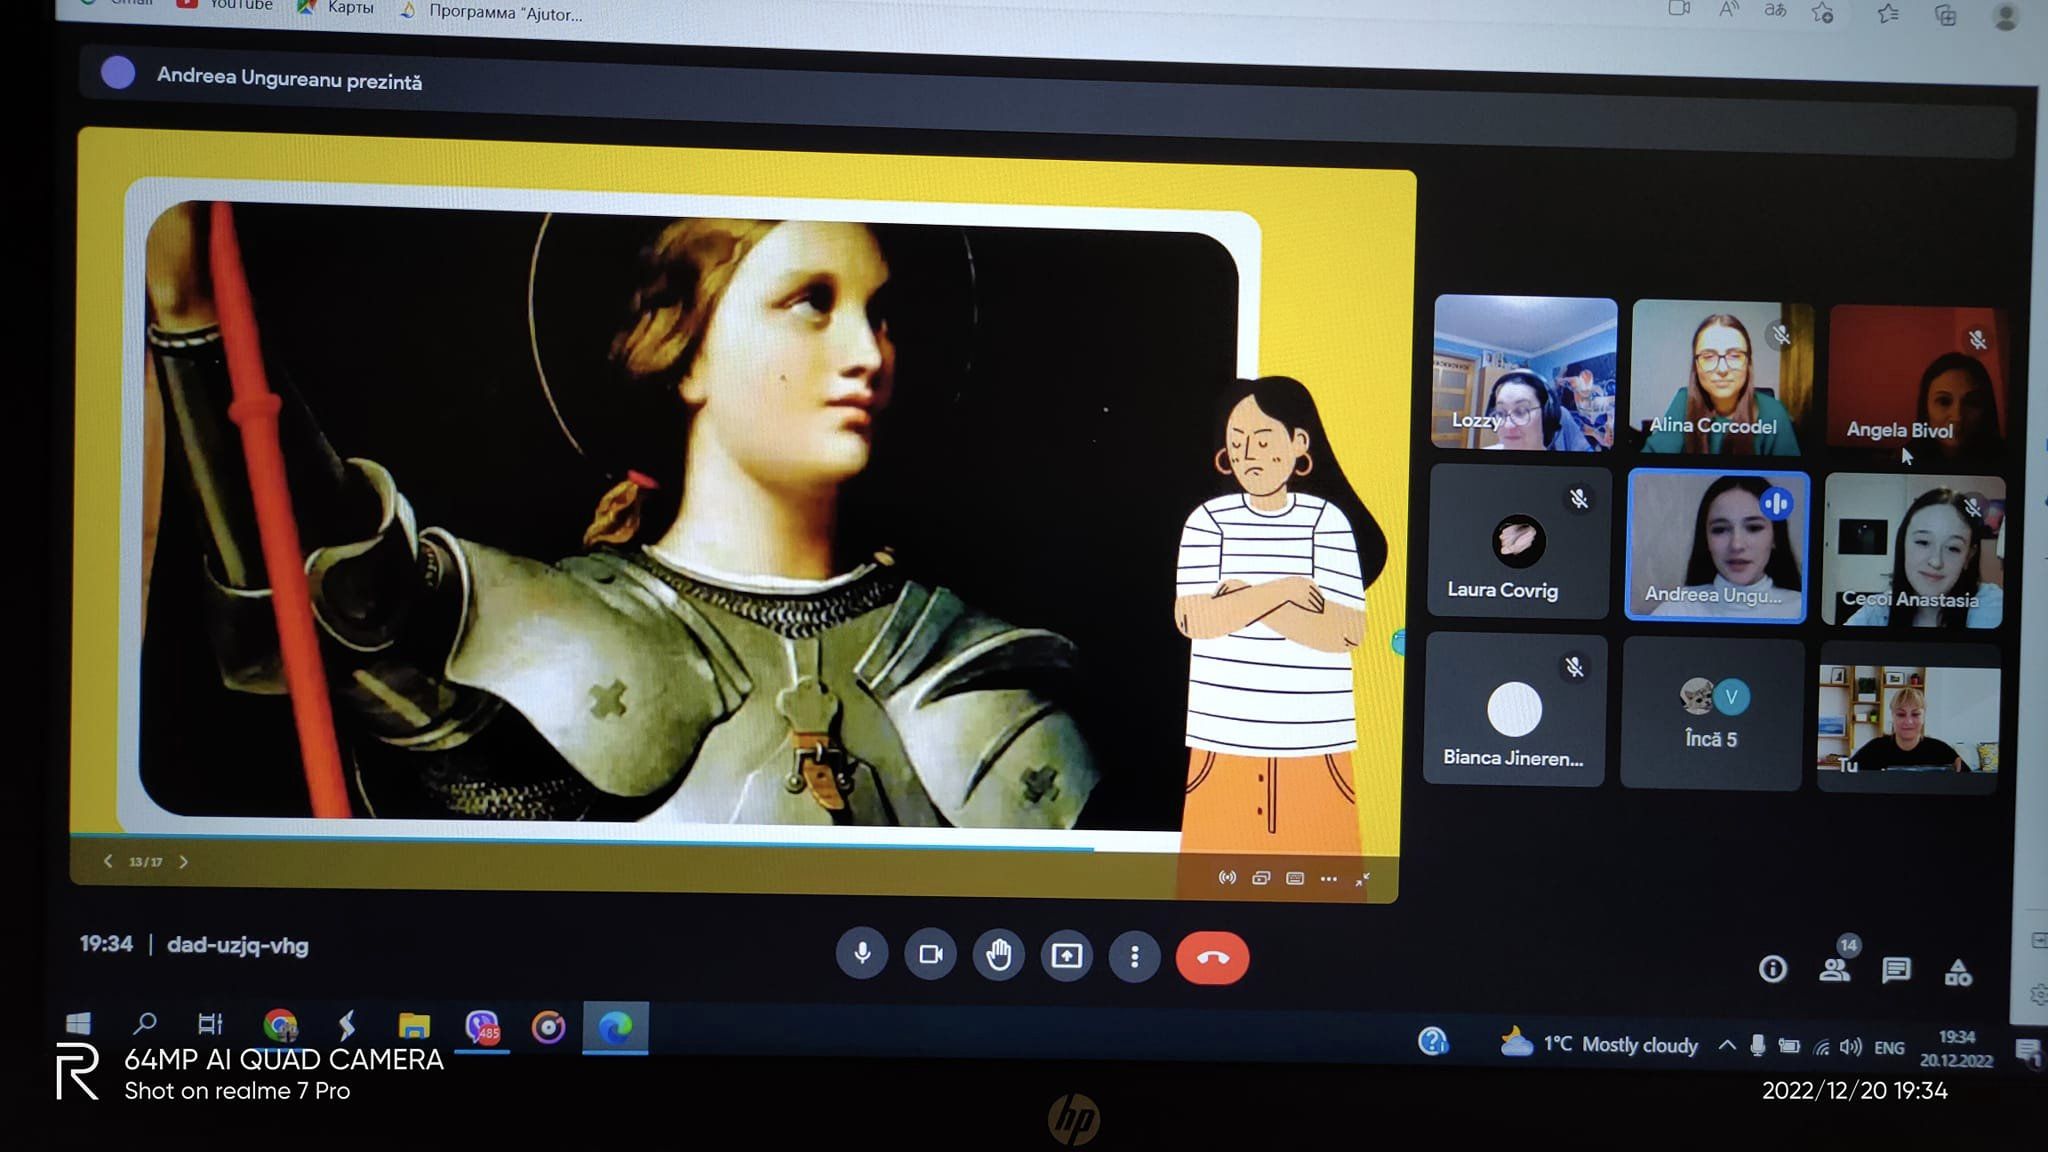Click the slide's laser pointer icon
The height and width of the screenshot is (1152, 2048).
1227,878
